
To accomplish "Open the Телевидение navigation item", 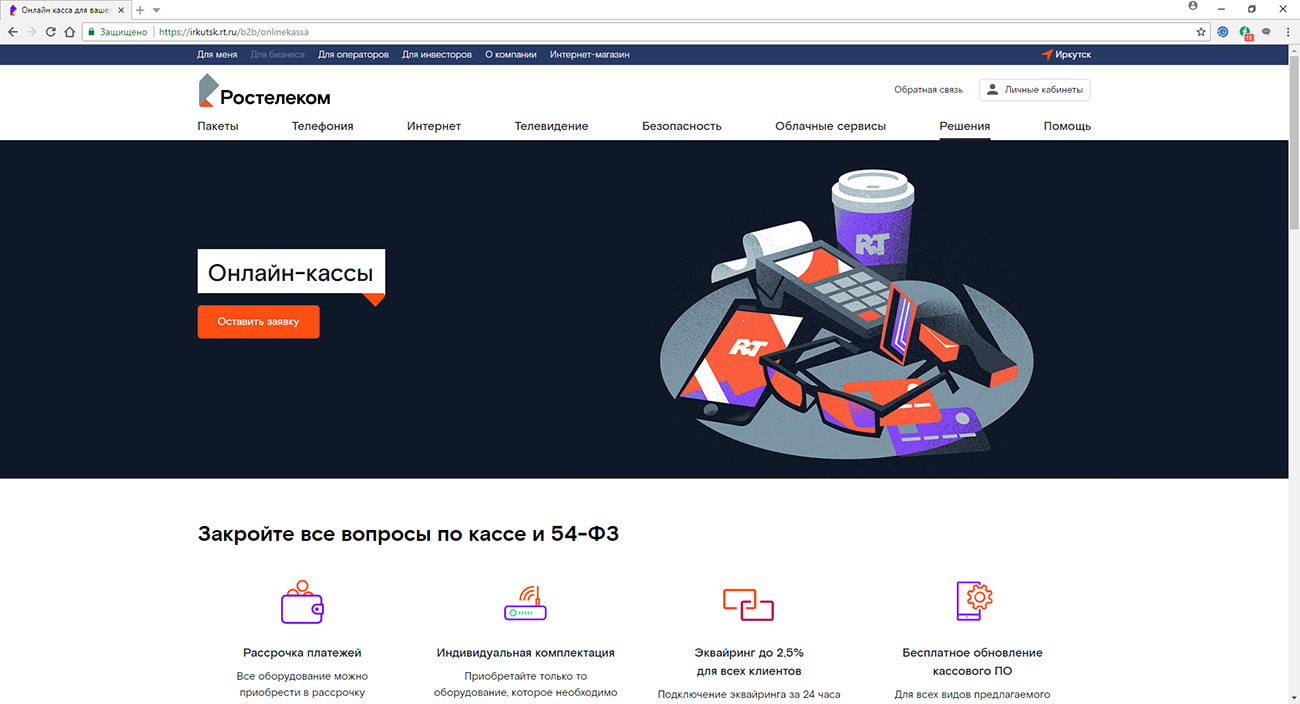I will tap(551, 126).
